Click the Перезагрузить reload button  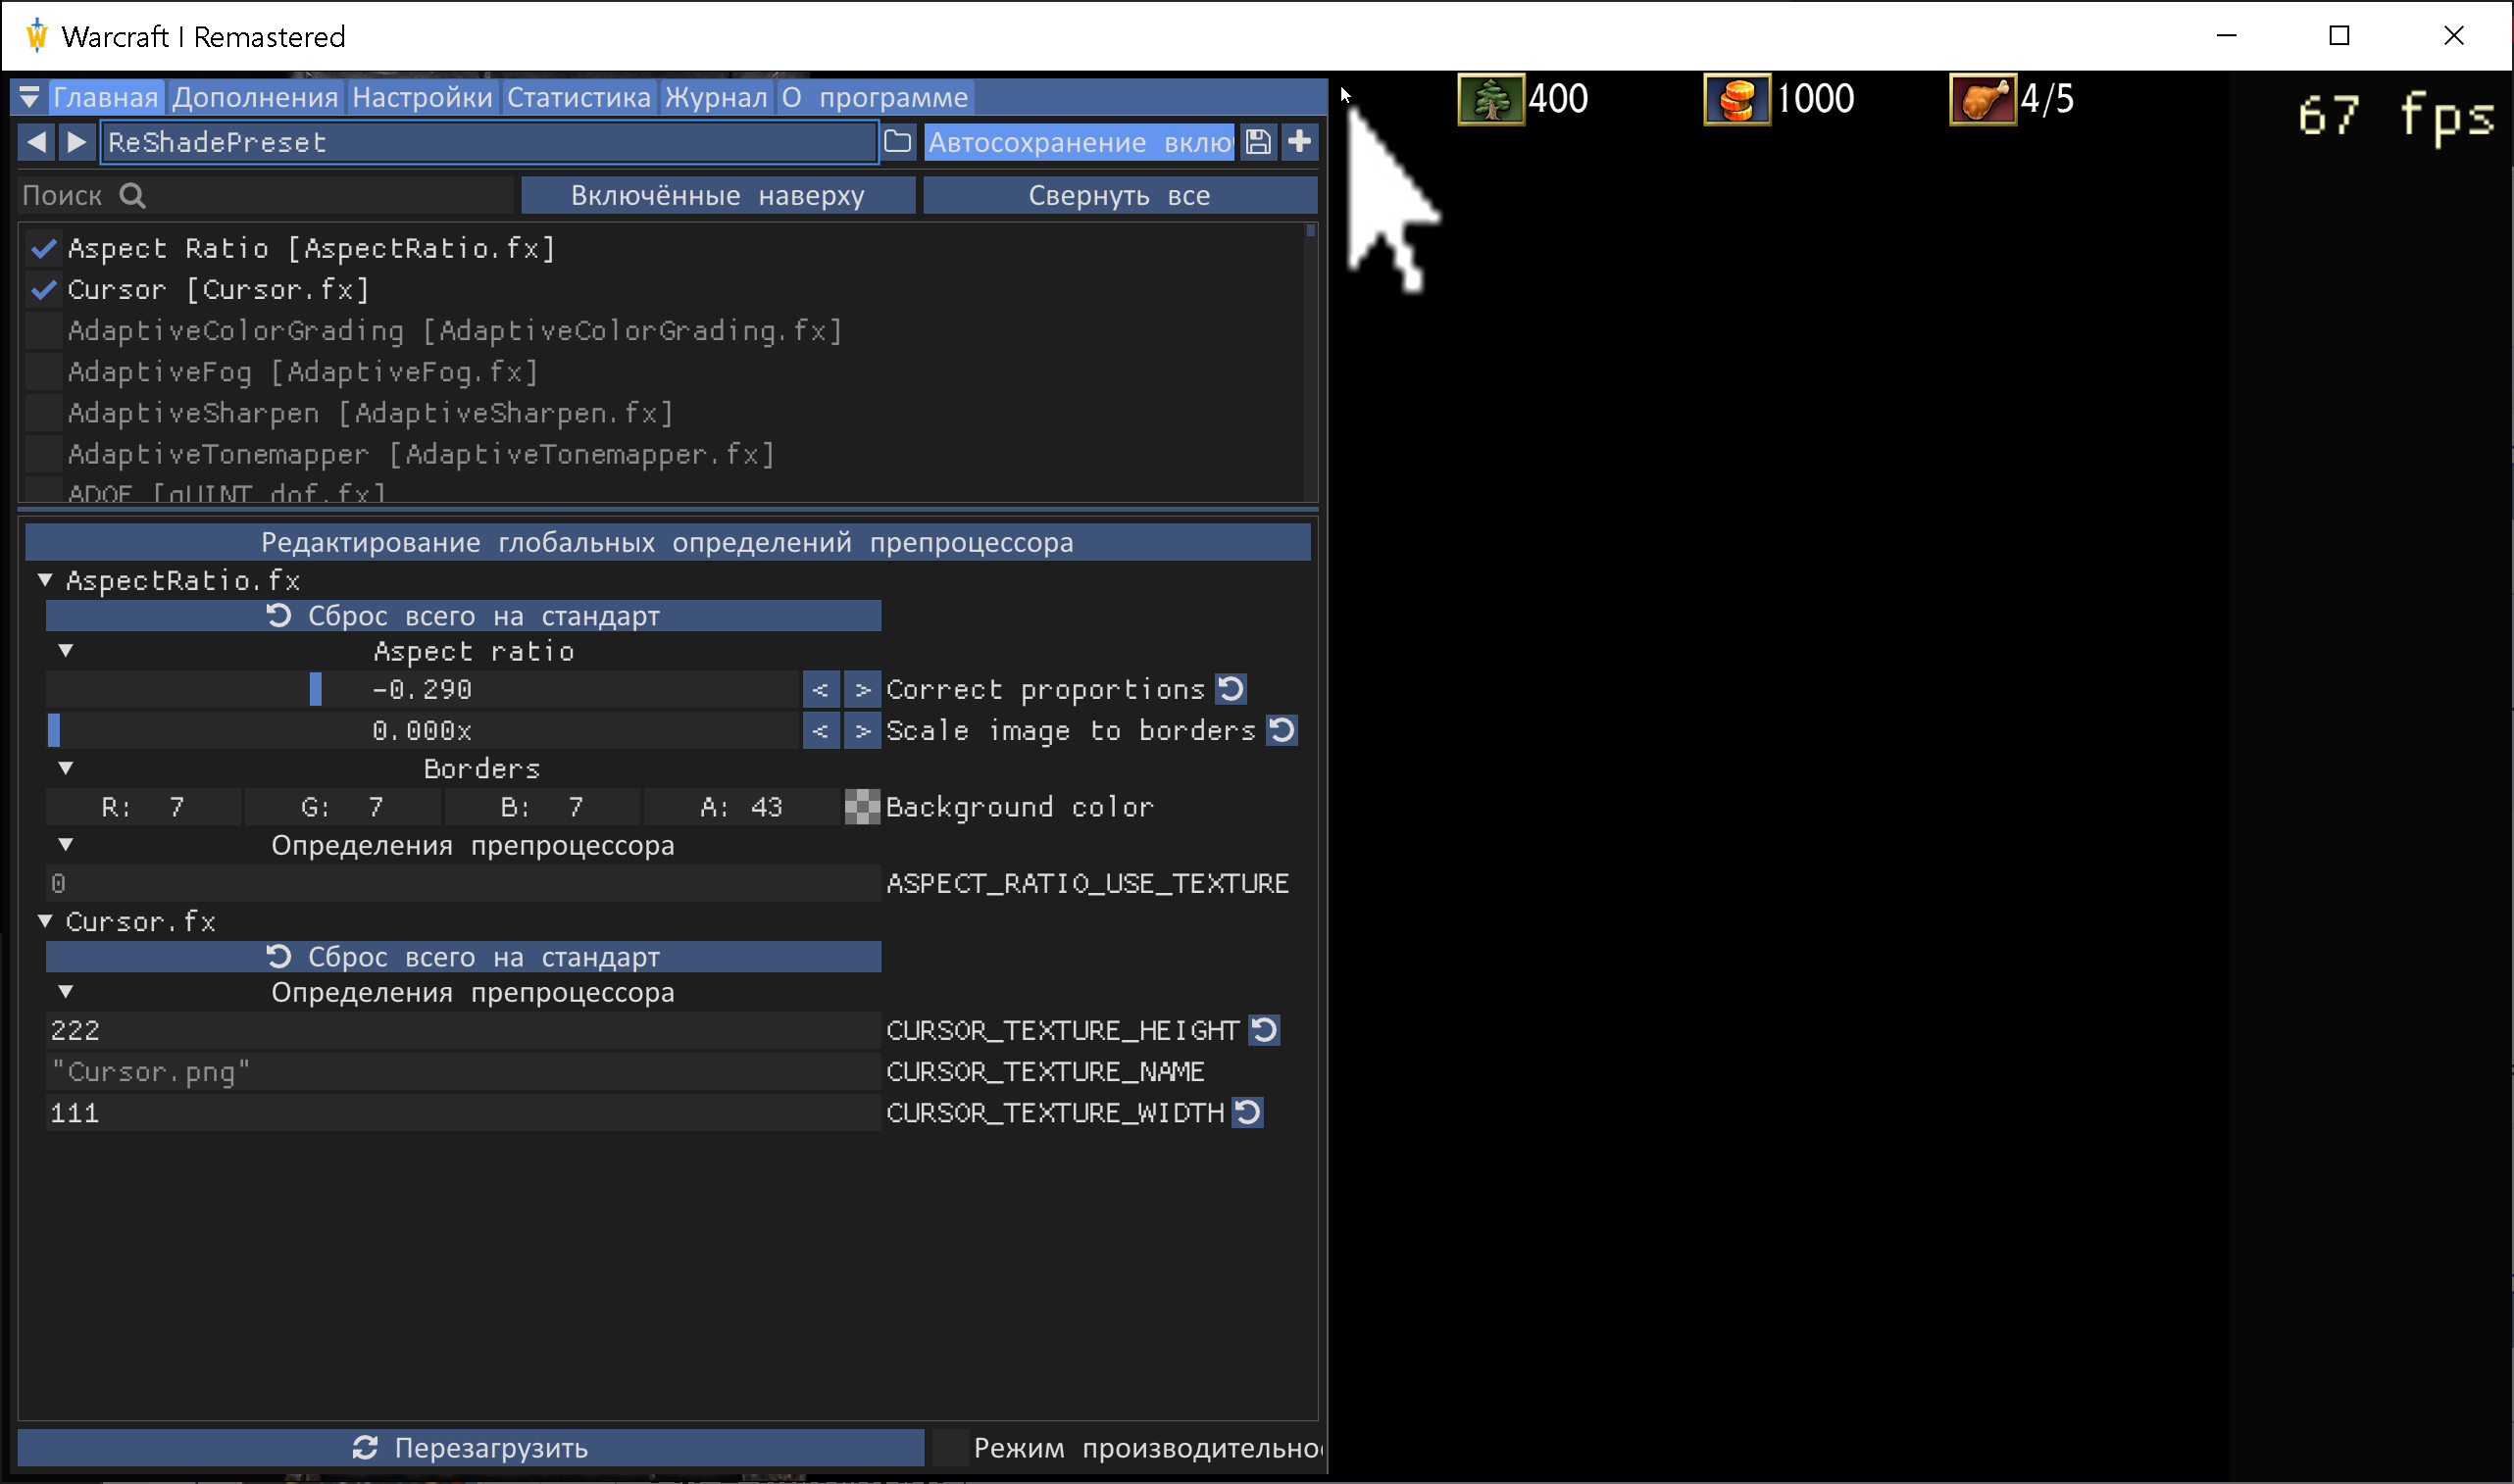(470, 1447)
